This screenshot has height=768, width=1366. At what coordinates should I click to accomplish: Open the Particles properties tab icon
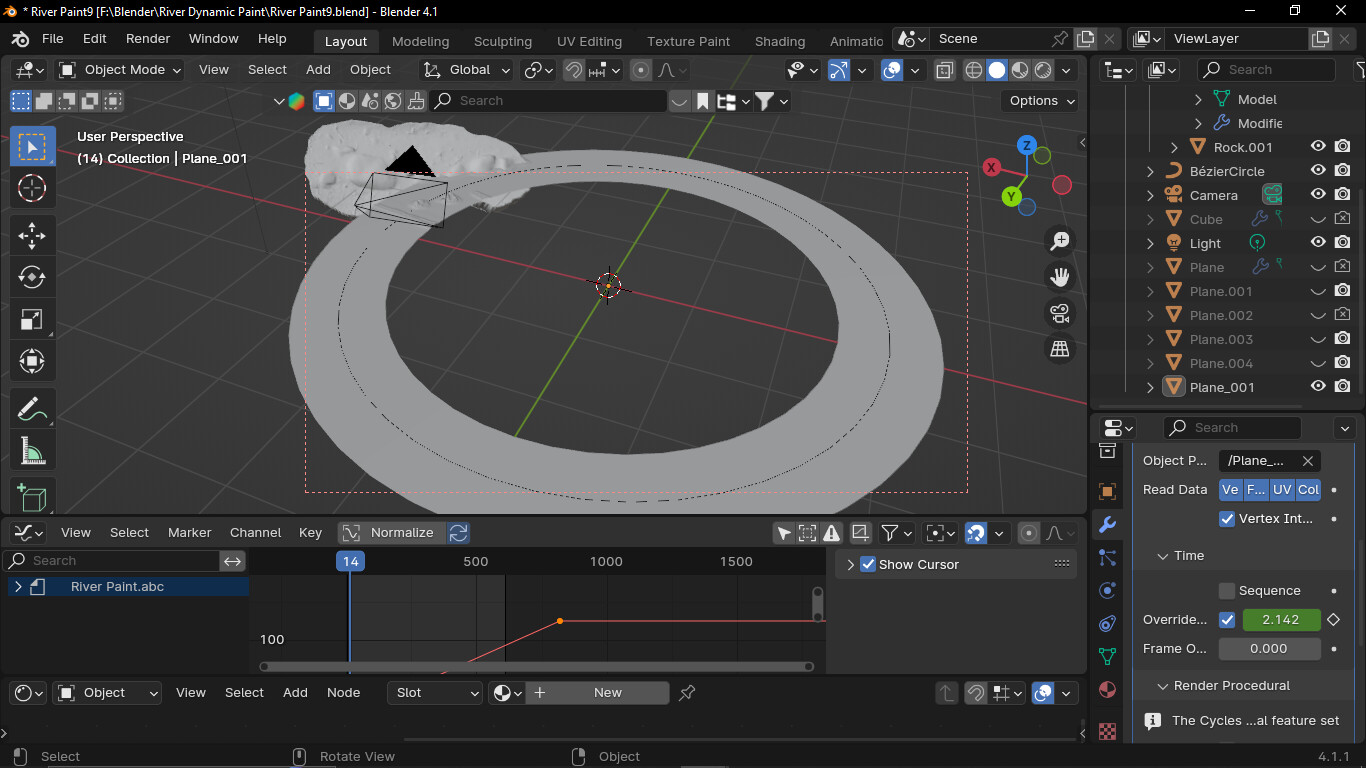point(1107,557)
